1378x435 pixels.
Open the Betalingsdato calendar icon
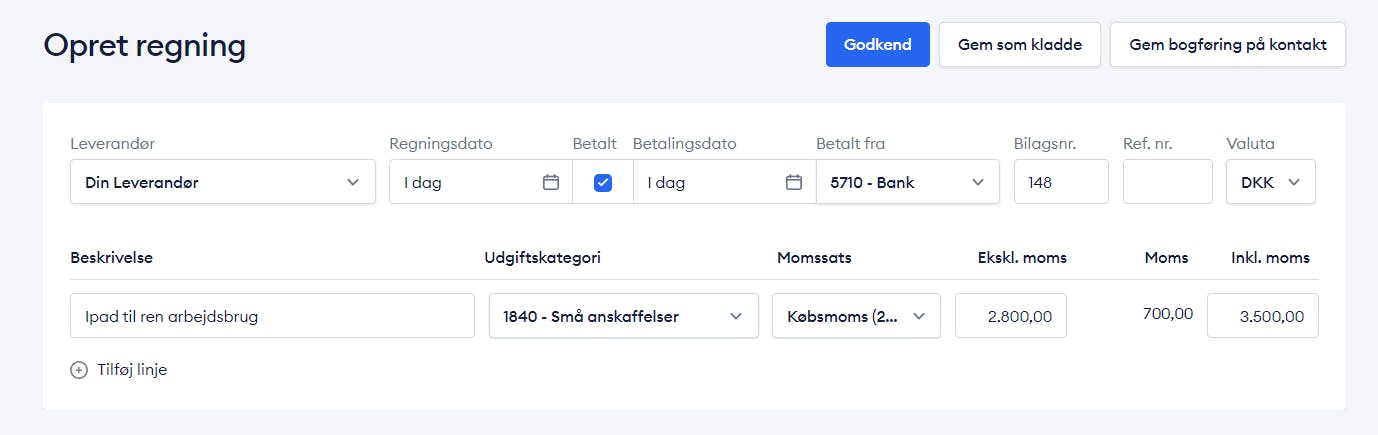click(x=794, y=182)
